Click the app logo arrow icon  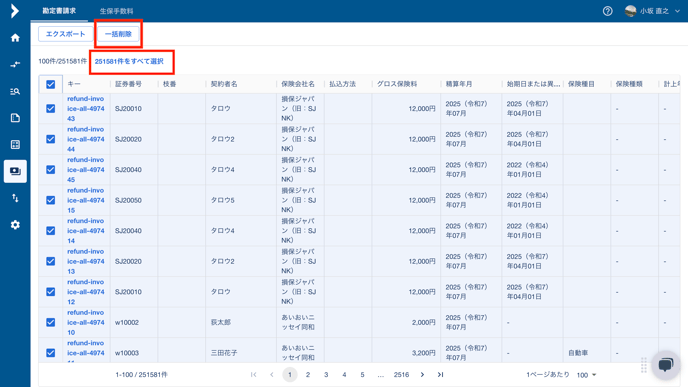point(14,11)
